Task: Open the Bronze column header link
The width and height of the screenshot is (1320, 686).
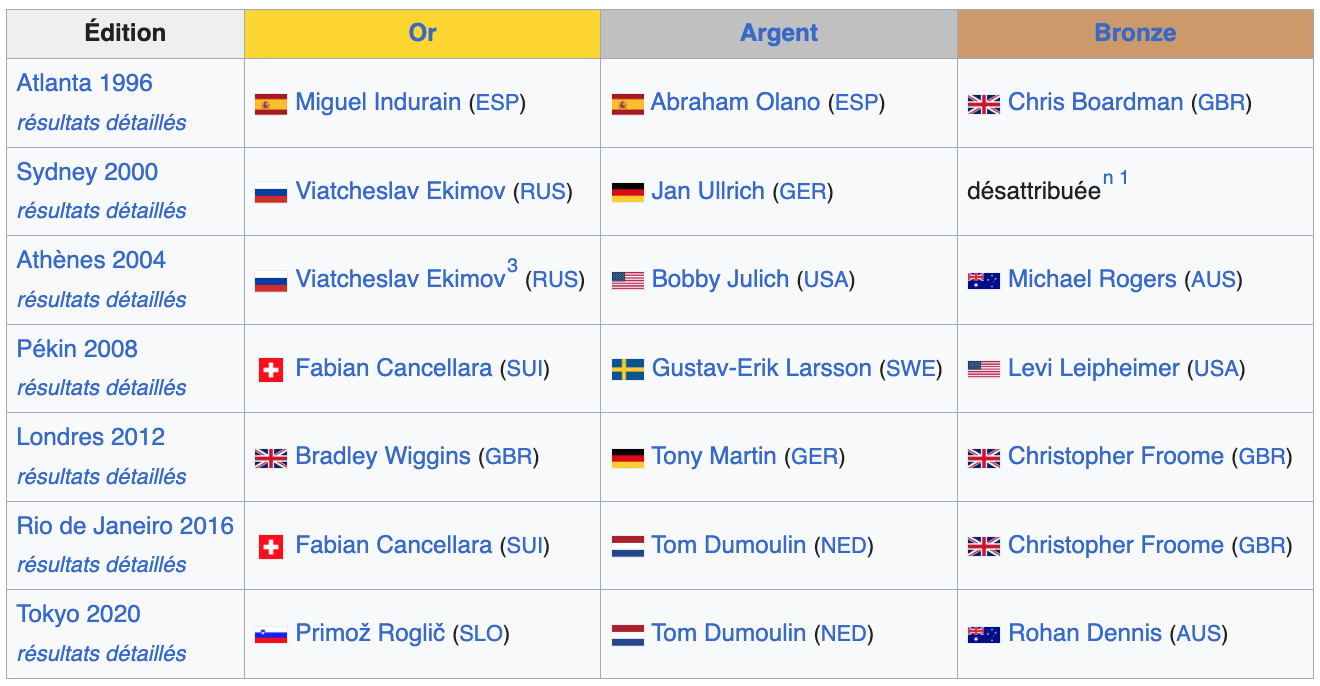Action: (1135, 33)
